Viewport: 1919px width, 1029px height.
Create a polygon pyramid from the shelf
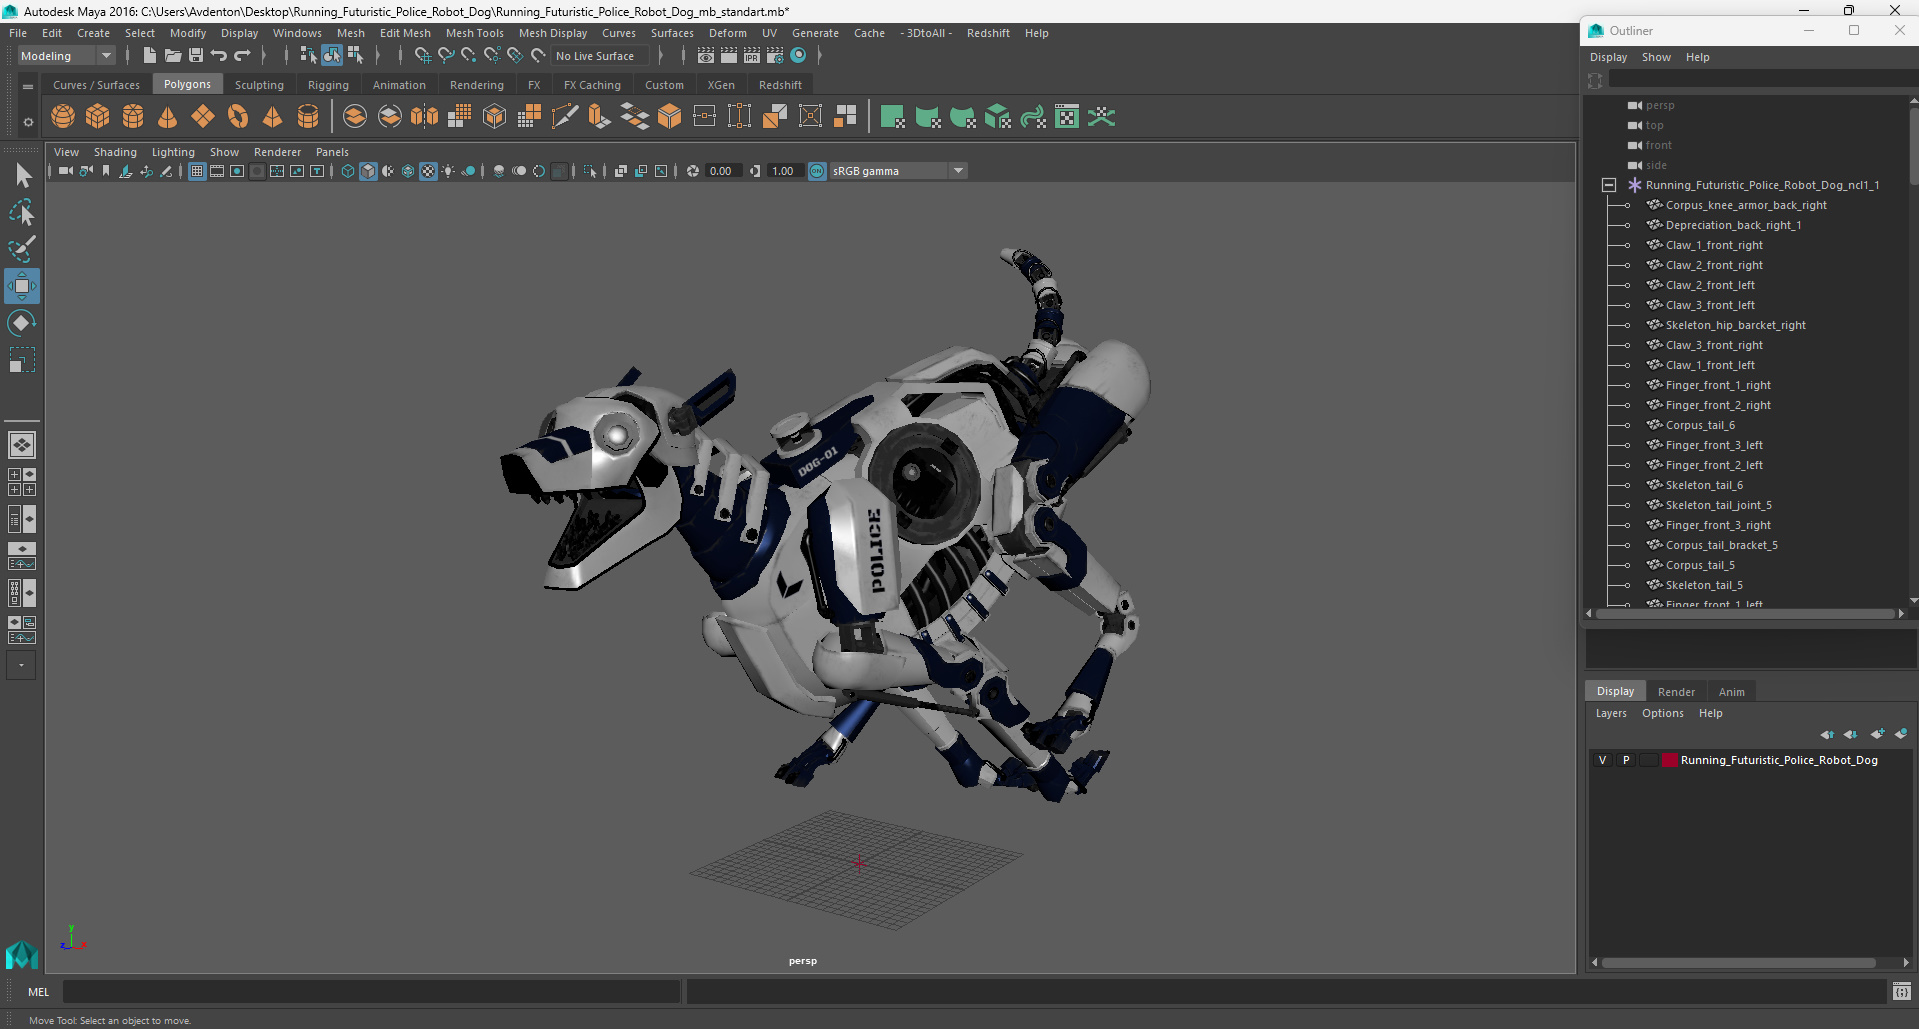273,117
